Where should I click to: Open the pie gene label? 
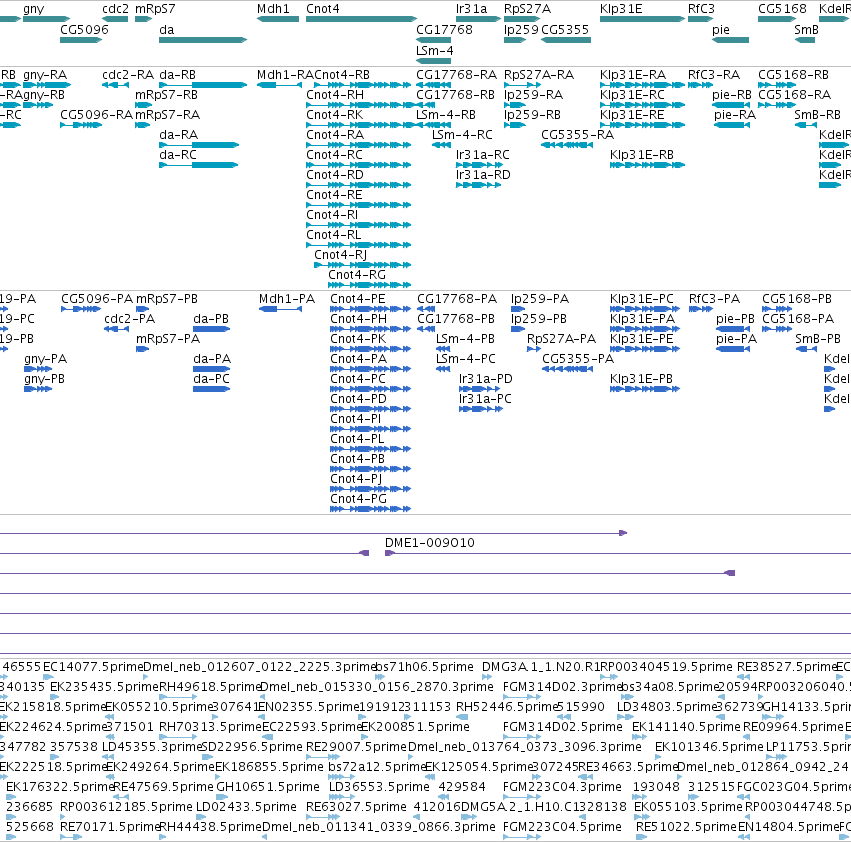721,29
